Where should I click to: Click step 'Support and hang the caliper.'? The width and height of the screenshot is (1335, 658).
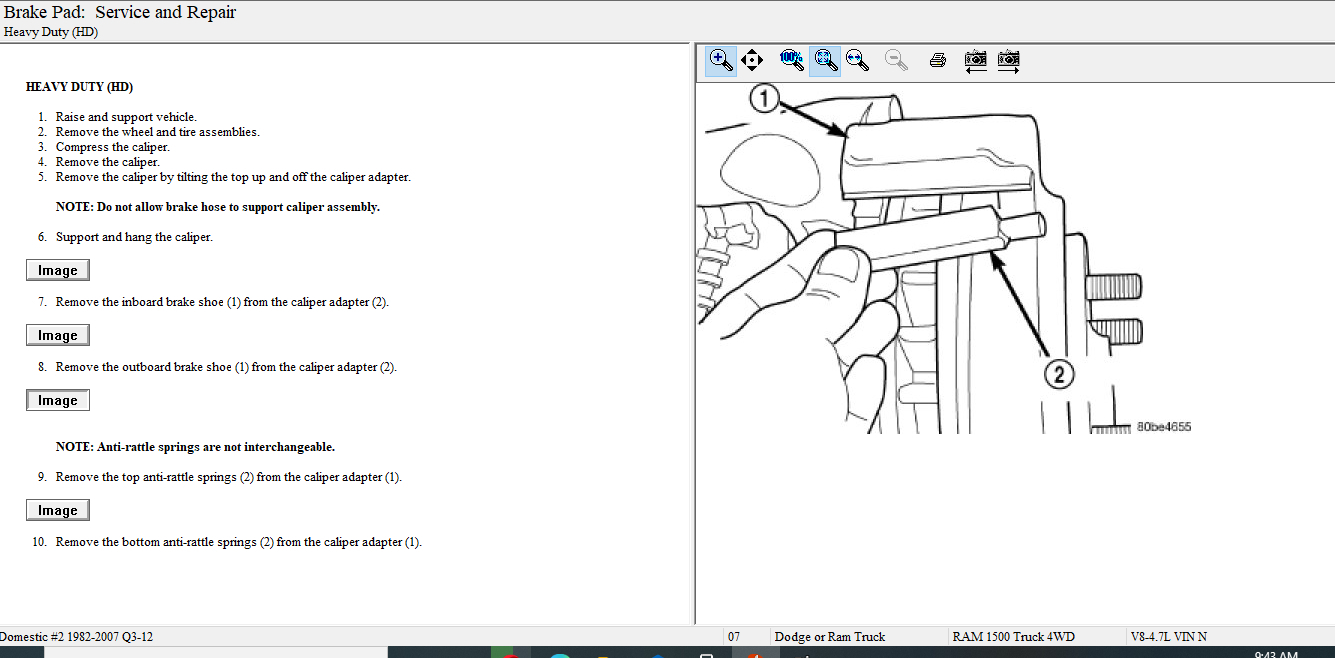pyautogui.click(x=134, y=237)
